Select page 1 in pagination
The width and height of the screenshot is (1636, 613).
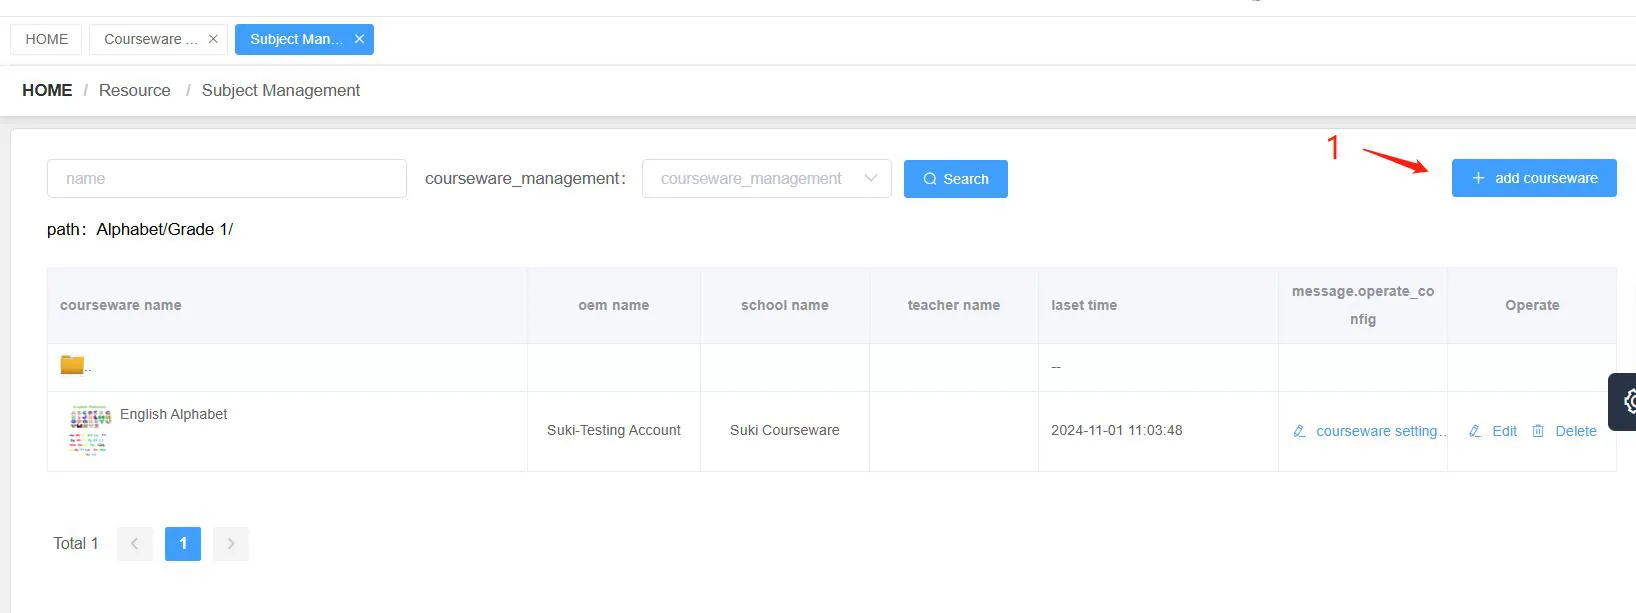pyautogui.click(x=183, y=543)
